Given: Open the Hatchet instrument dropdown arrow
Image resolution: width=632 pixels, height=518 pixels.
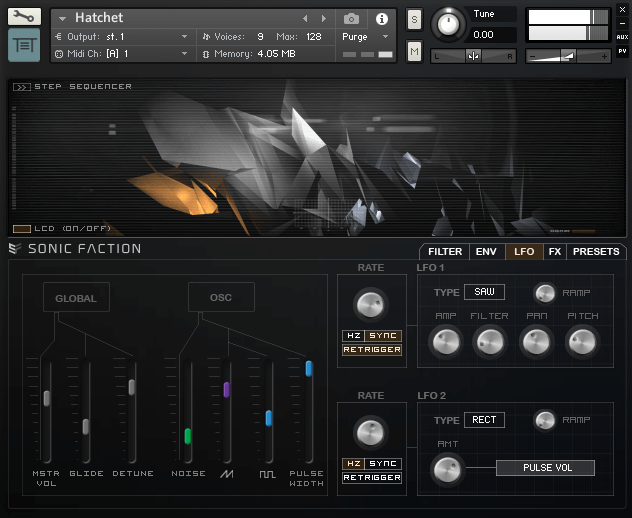Looking at the screenshot, I should (x=62, y=19).
